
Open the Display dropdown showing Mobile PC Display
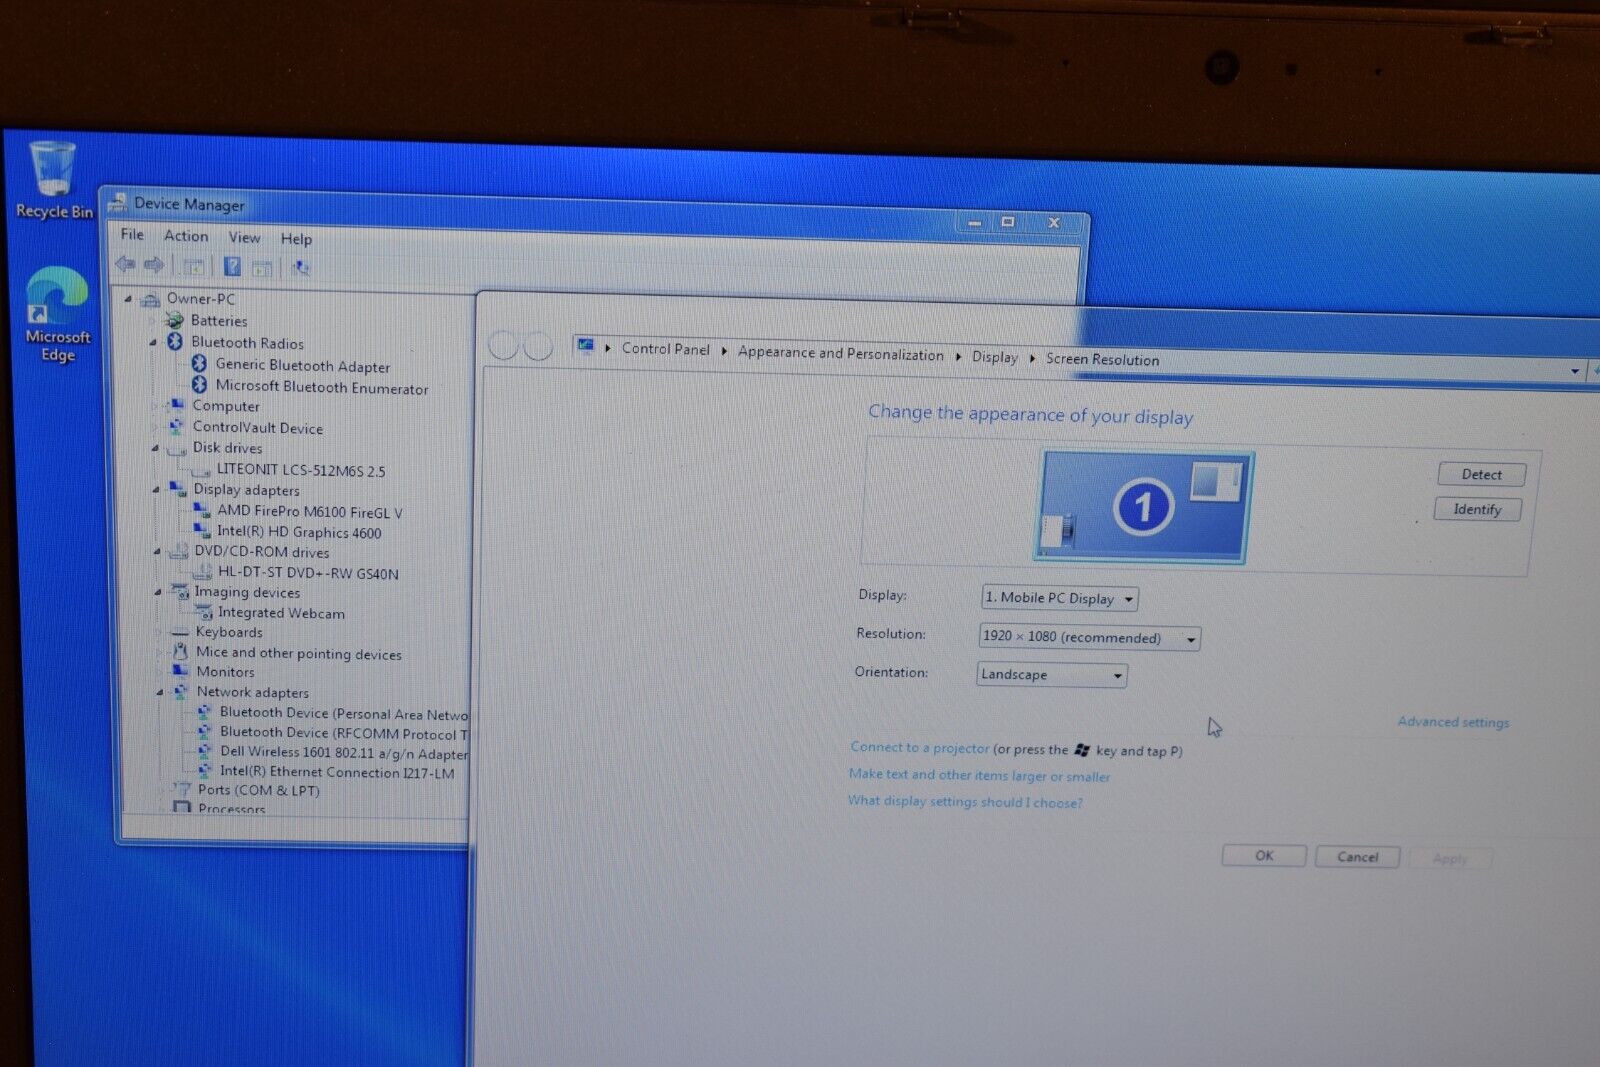(1060, 598)
